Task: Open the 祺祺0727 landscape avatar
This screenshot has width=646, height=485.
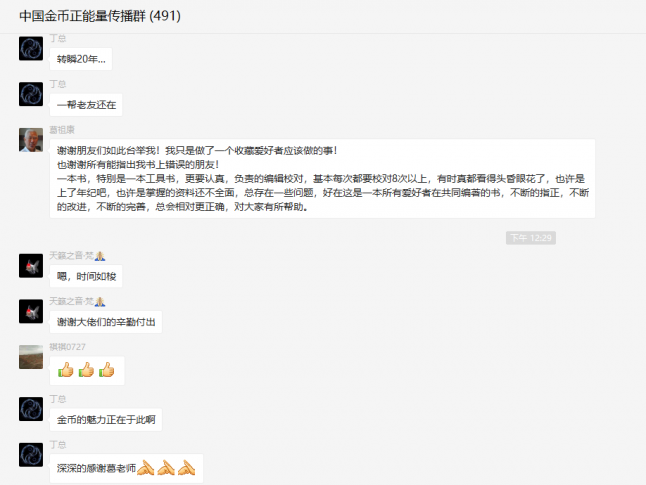Action: (31, 357)
